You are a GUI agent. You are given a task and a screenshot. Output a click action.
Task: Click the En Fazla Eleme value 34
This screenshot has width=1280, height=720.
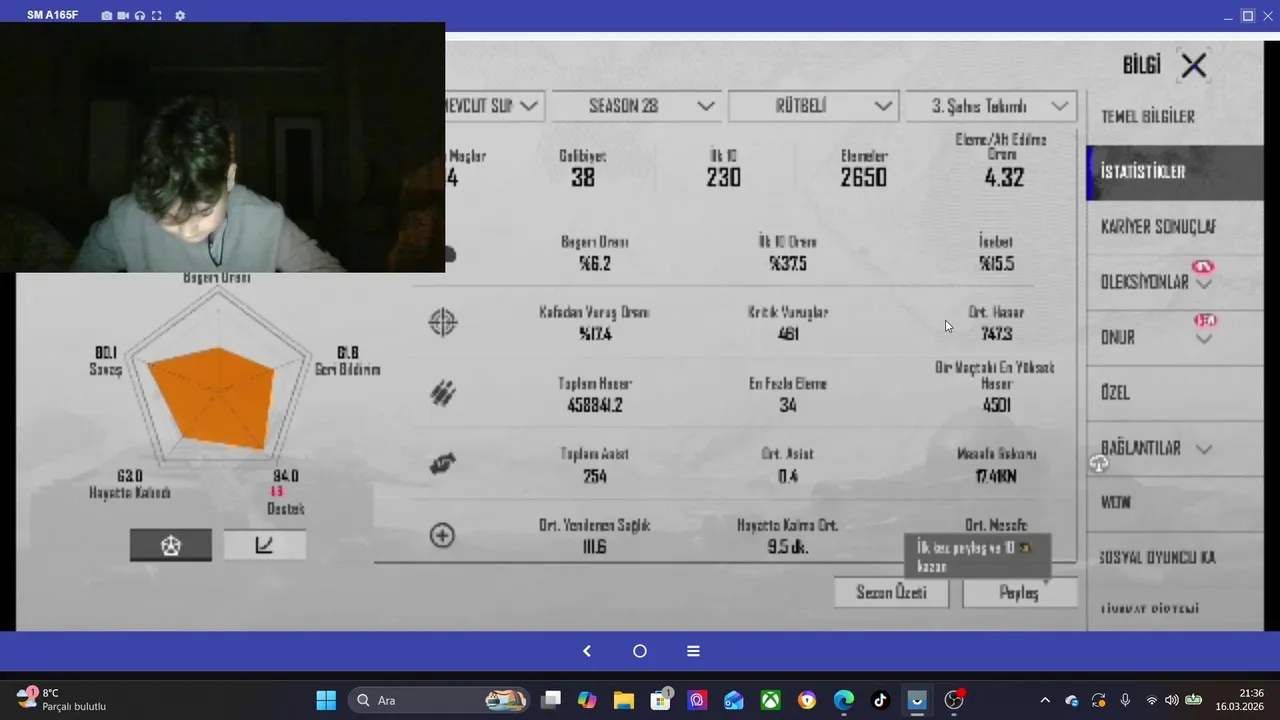pyautogui.click(x=788, y=405)
